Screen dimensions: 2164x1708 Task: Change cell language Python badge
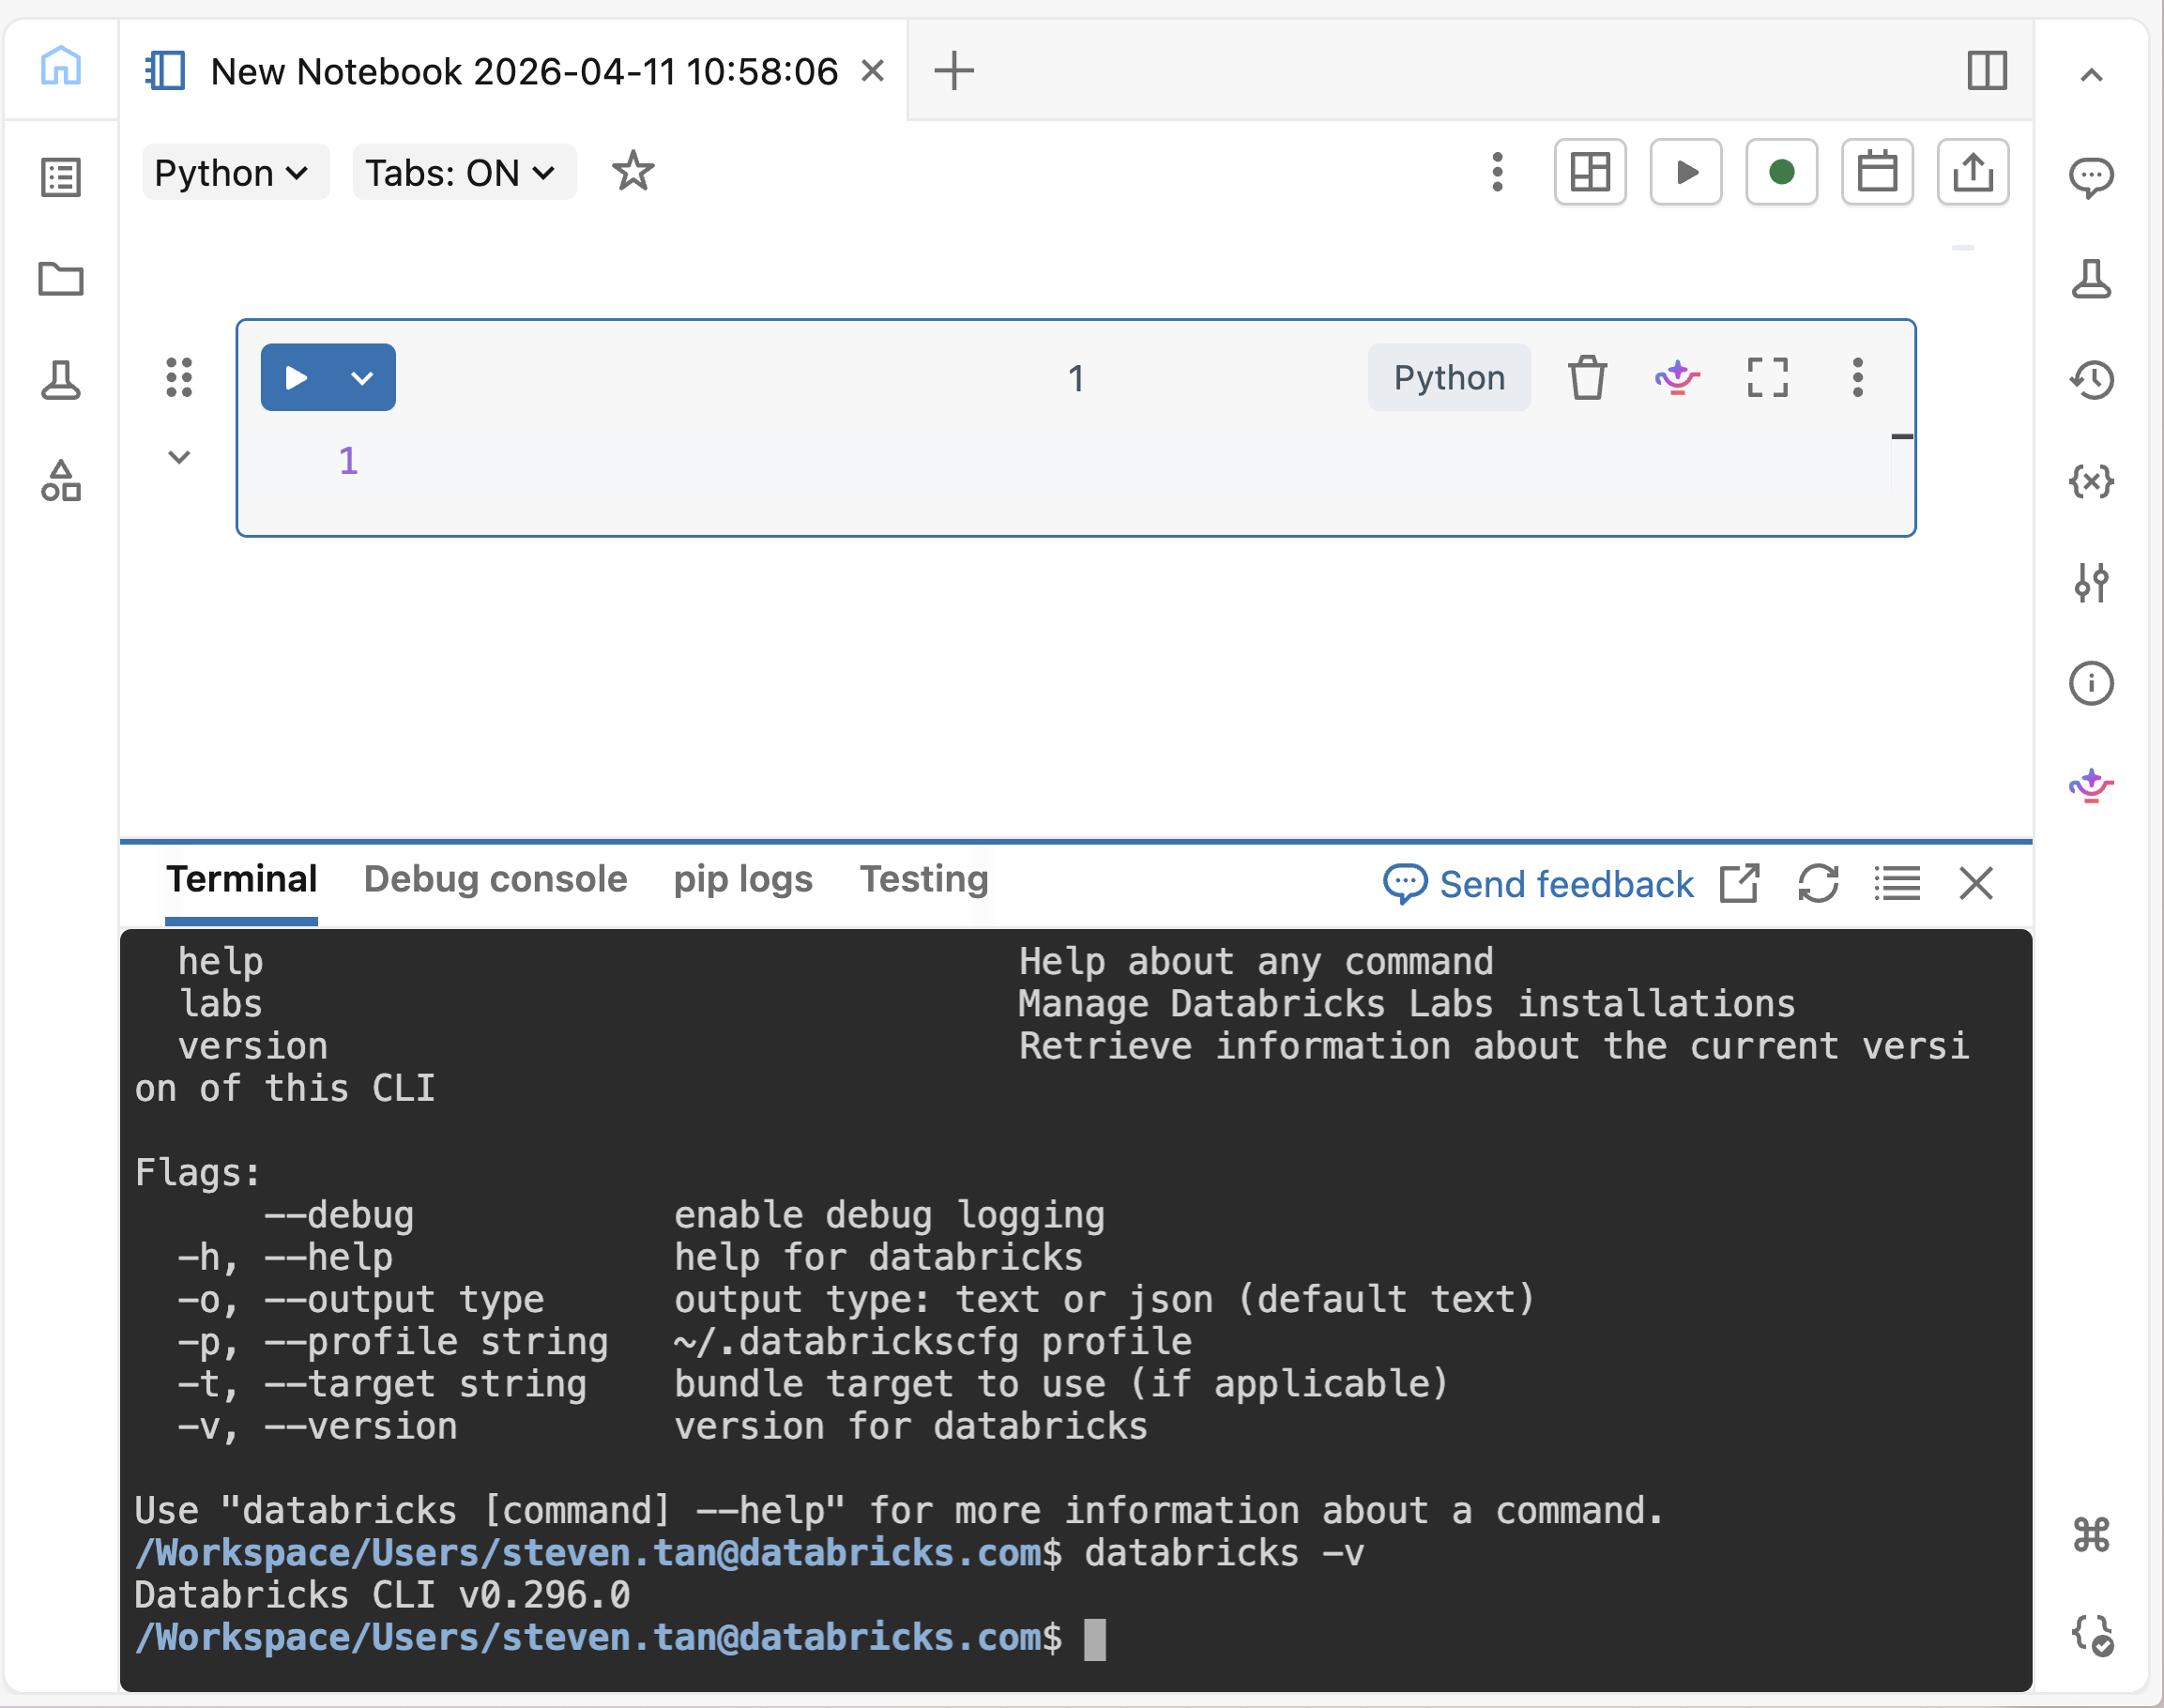pos(1449,378)
